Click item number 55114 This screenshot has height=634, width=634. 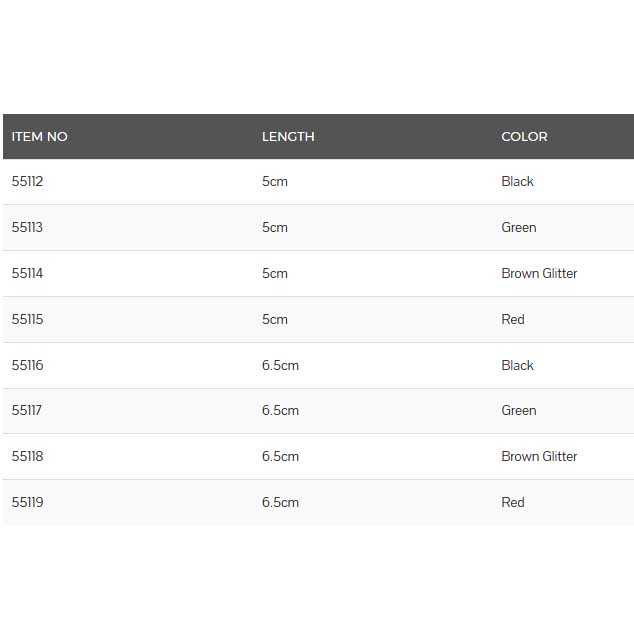28,274
